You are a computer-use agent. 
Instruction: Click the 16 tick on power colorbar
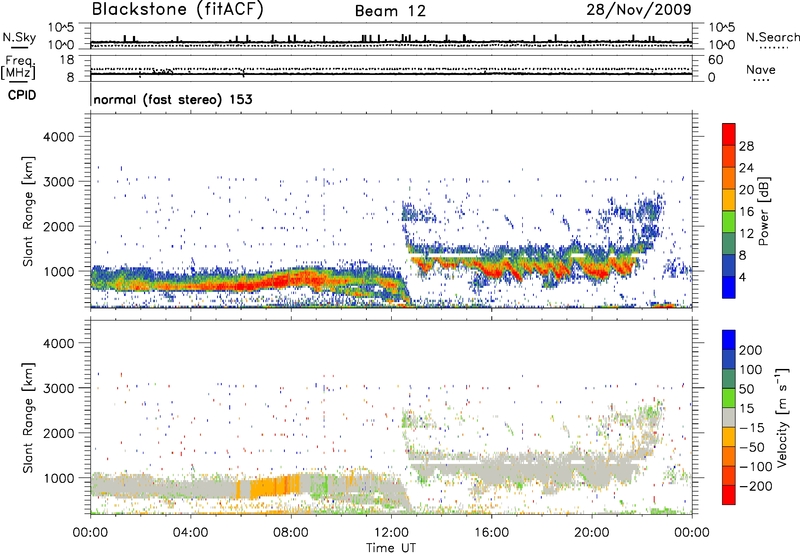pos(746,212)
